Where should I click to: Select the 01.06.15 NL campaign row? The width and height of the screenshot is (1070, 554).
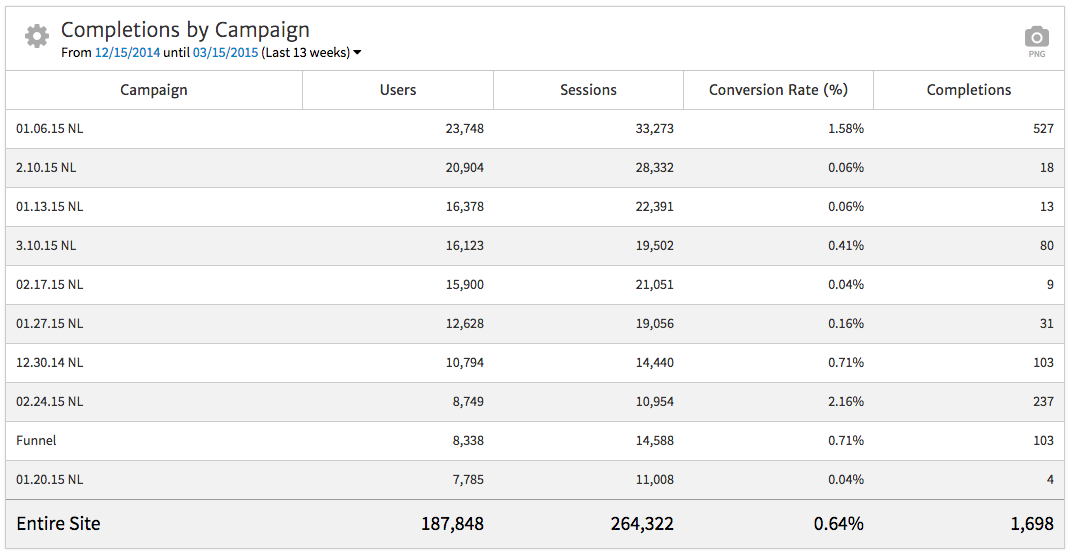click(50, 129)
